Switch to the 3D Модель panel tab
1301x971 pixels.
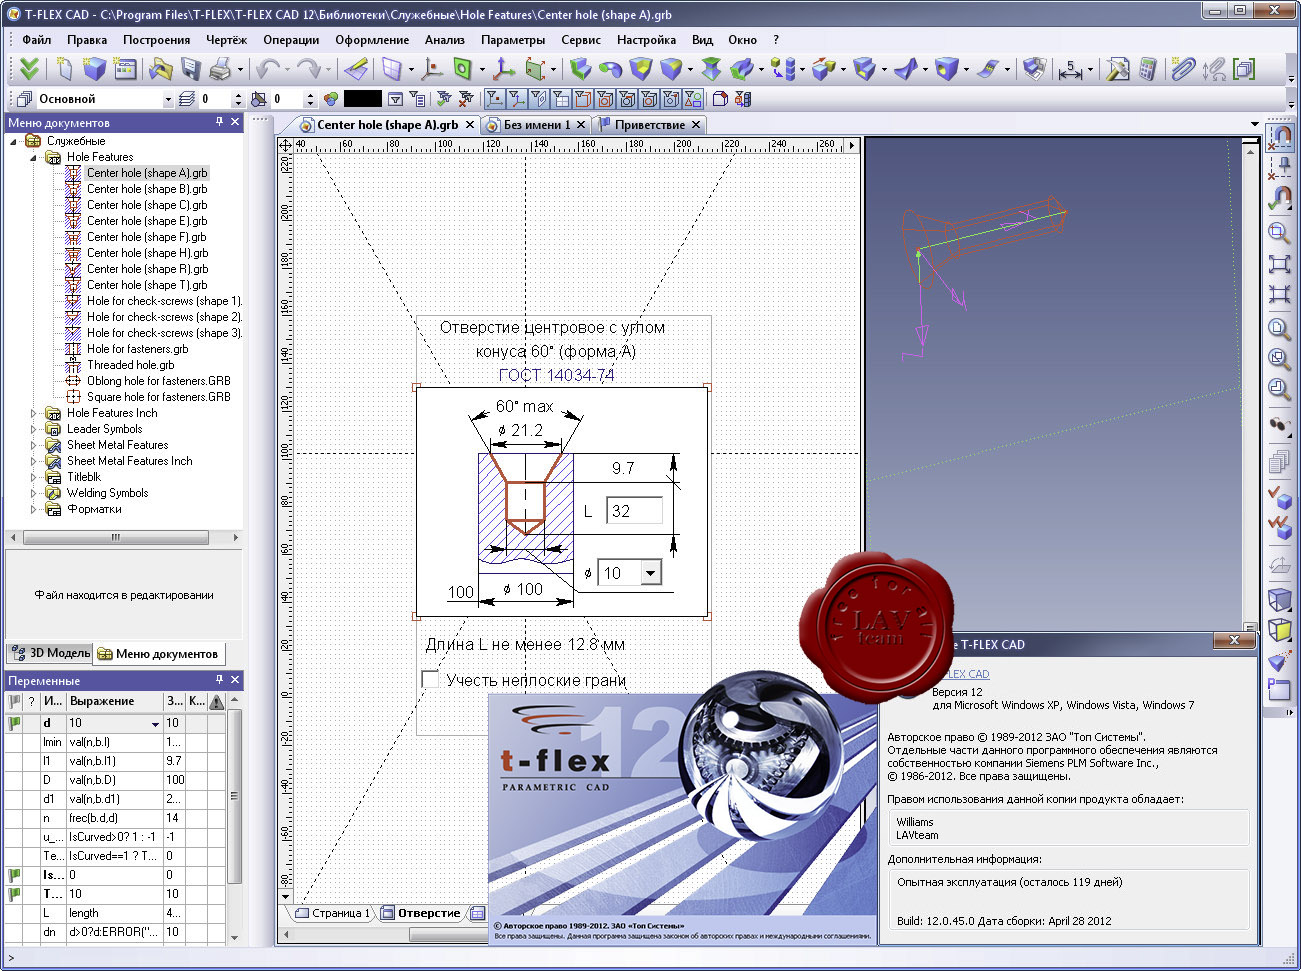click(50, 653)
